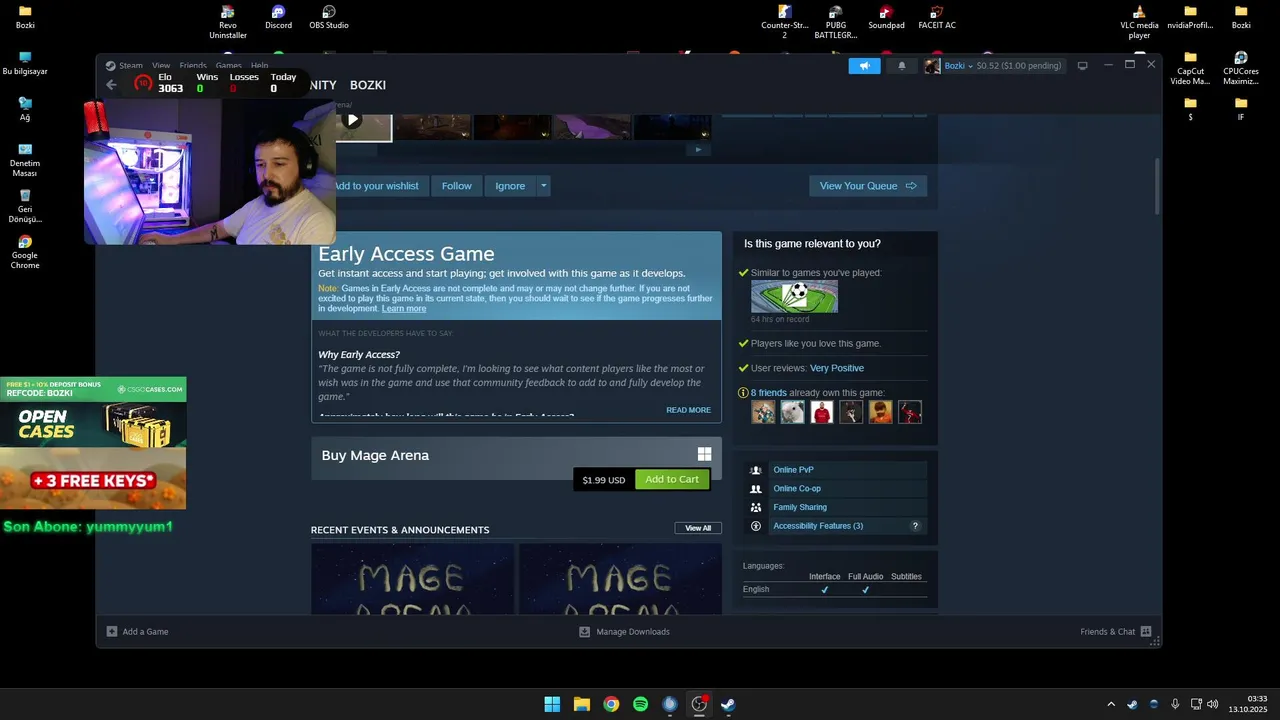Go back with the Steam back arrow
Image resolution: width=1280 pixels, height=720 pixels.
click(x=111, y=85)
